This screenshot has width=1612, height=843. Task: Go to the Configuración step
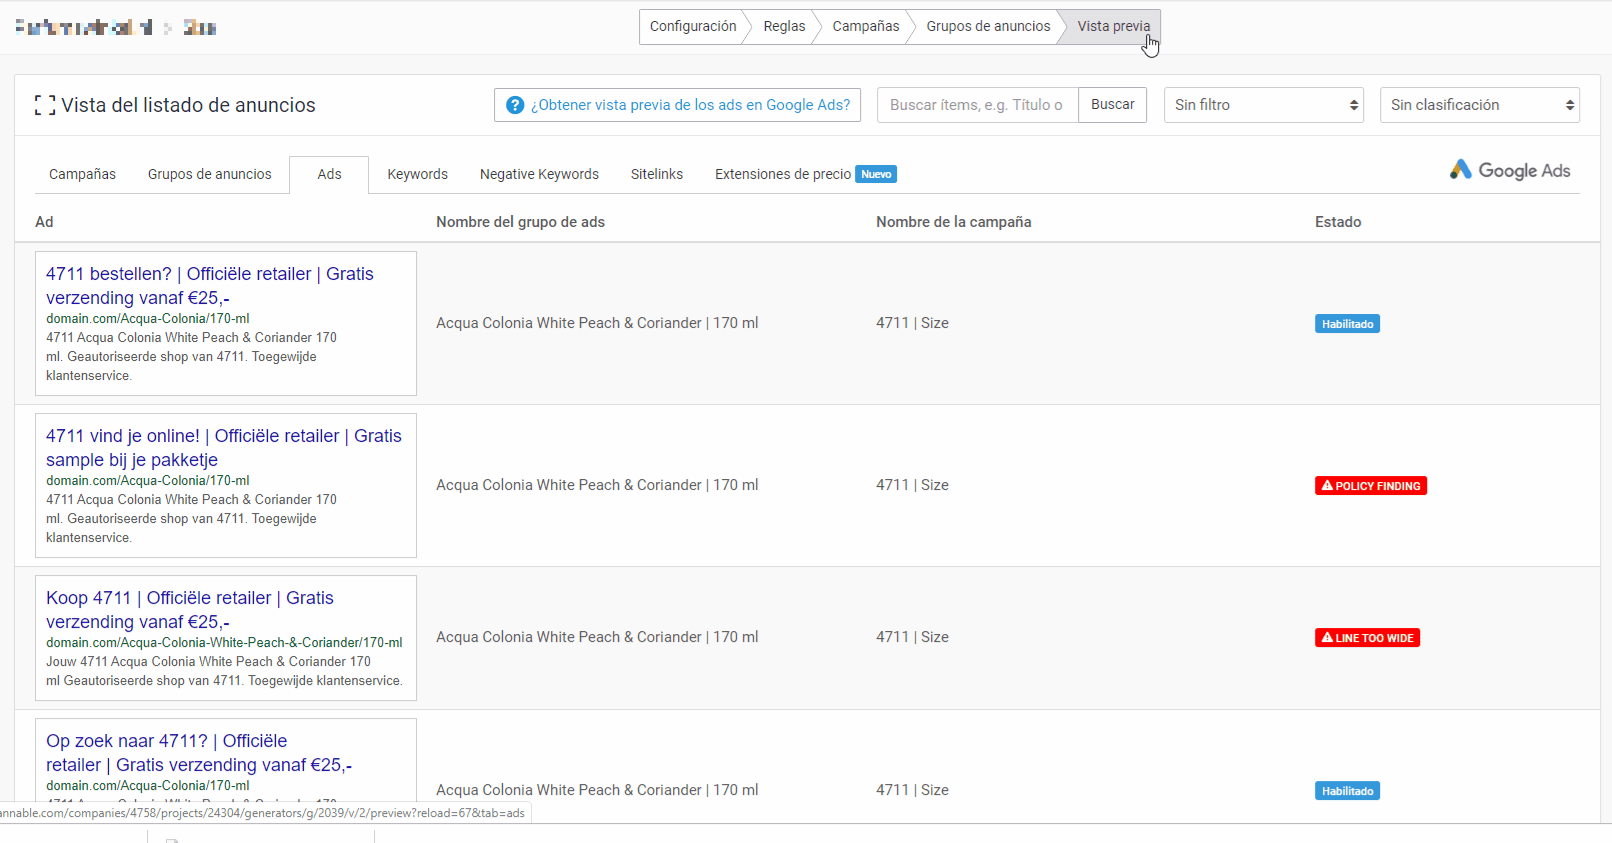692,27
